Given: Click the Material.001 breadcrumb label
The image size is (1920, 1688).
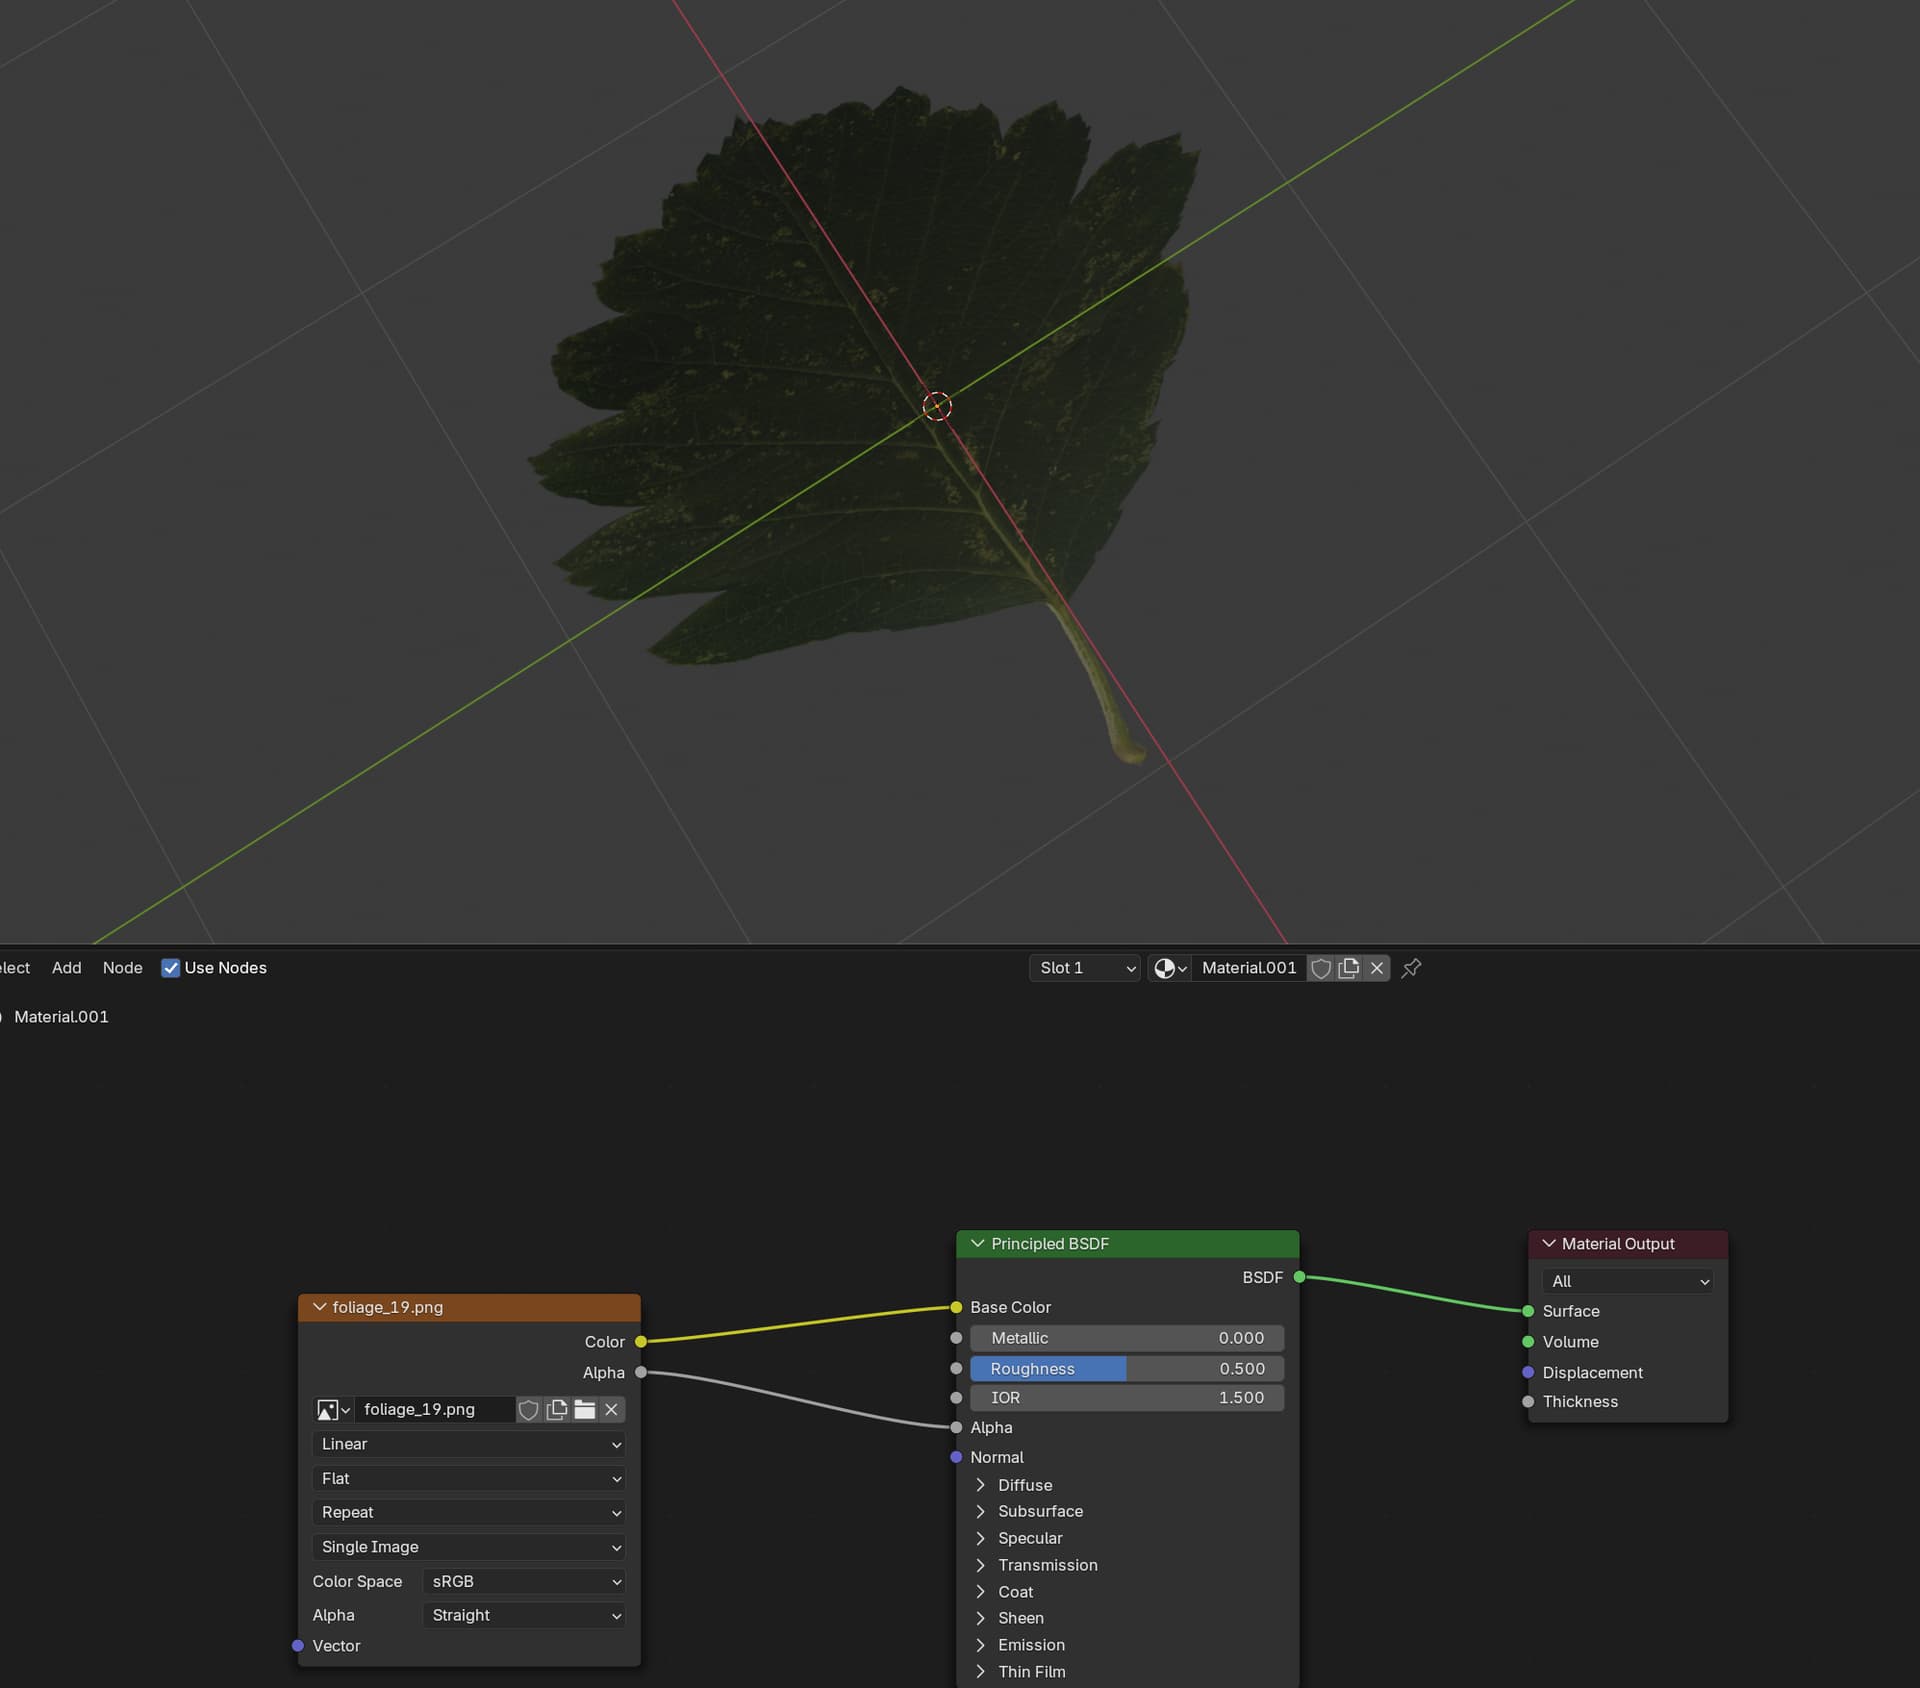Looking at the screenshot, I should pos(61,1016).
